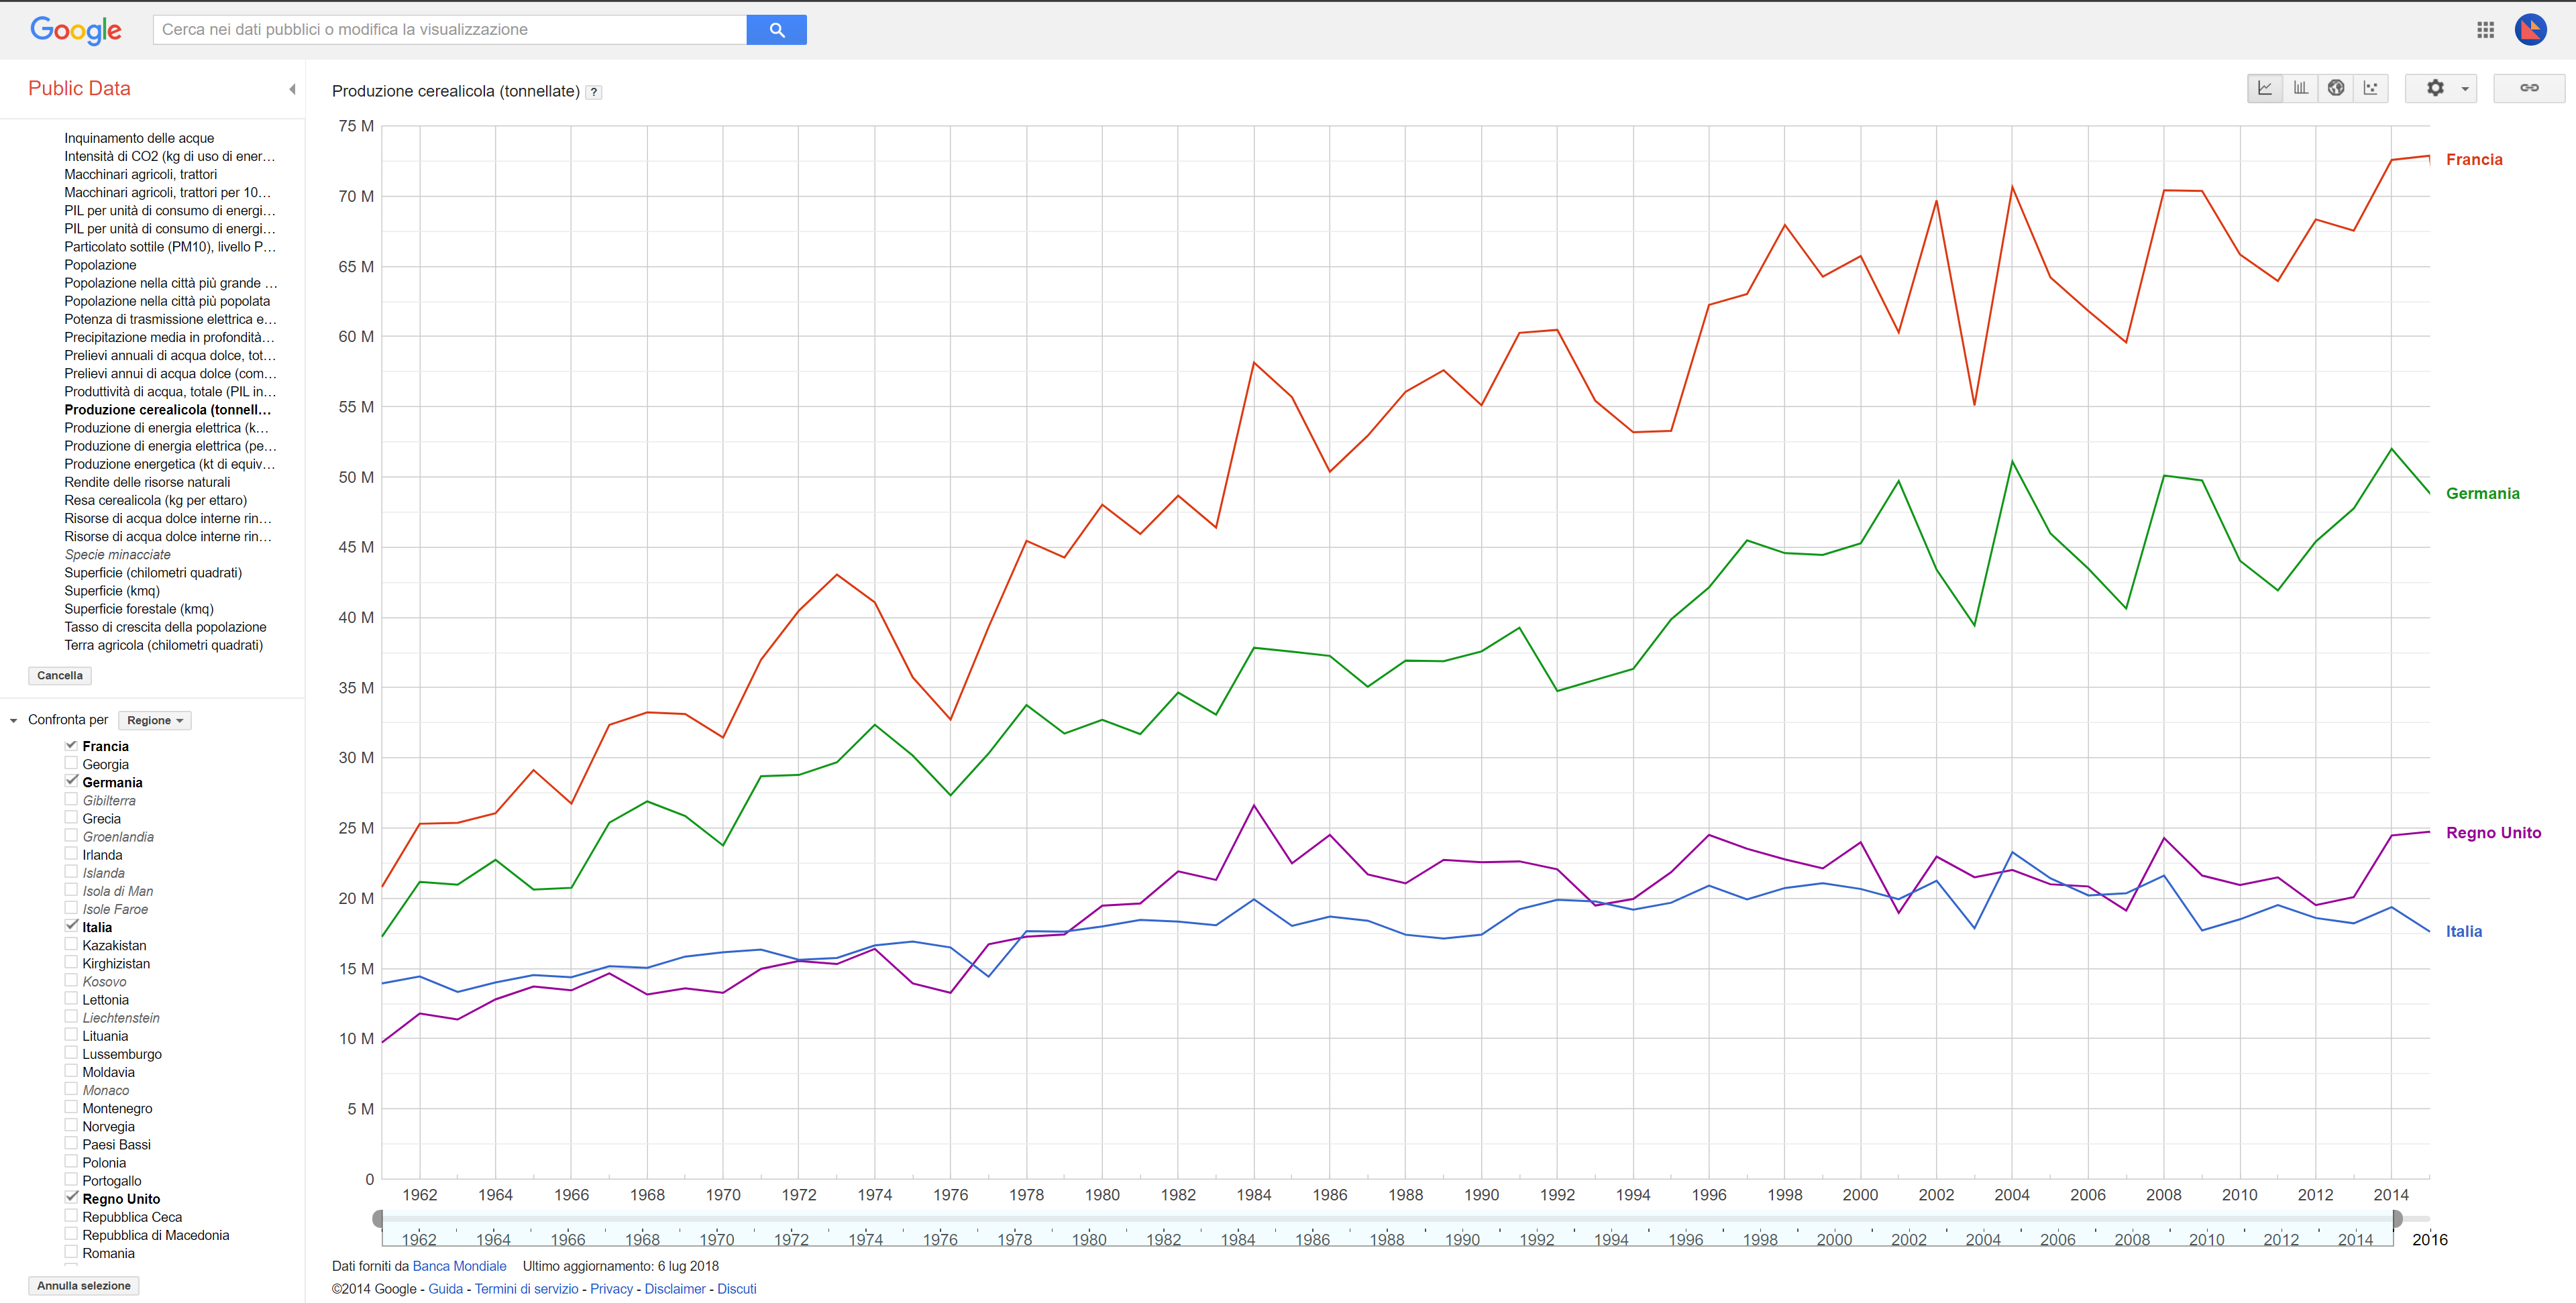Open the chain link share button

pyautogui.click(x=2529, y=88)
